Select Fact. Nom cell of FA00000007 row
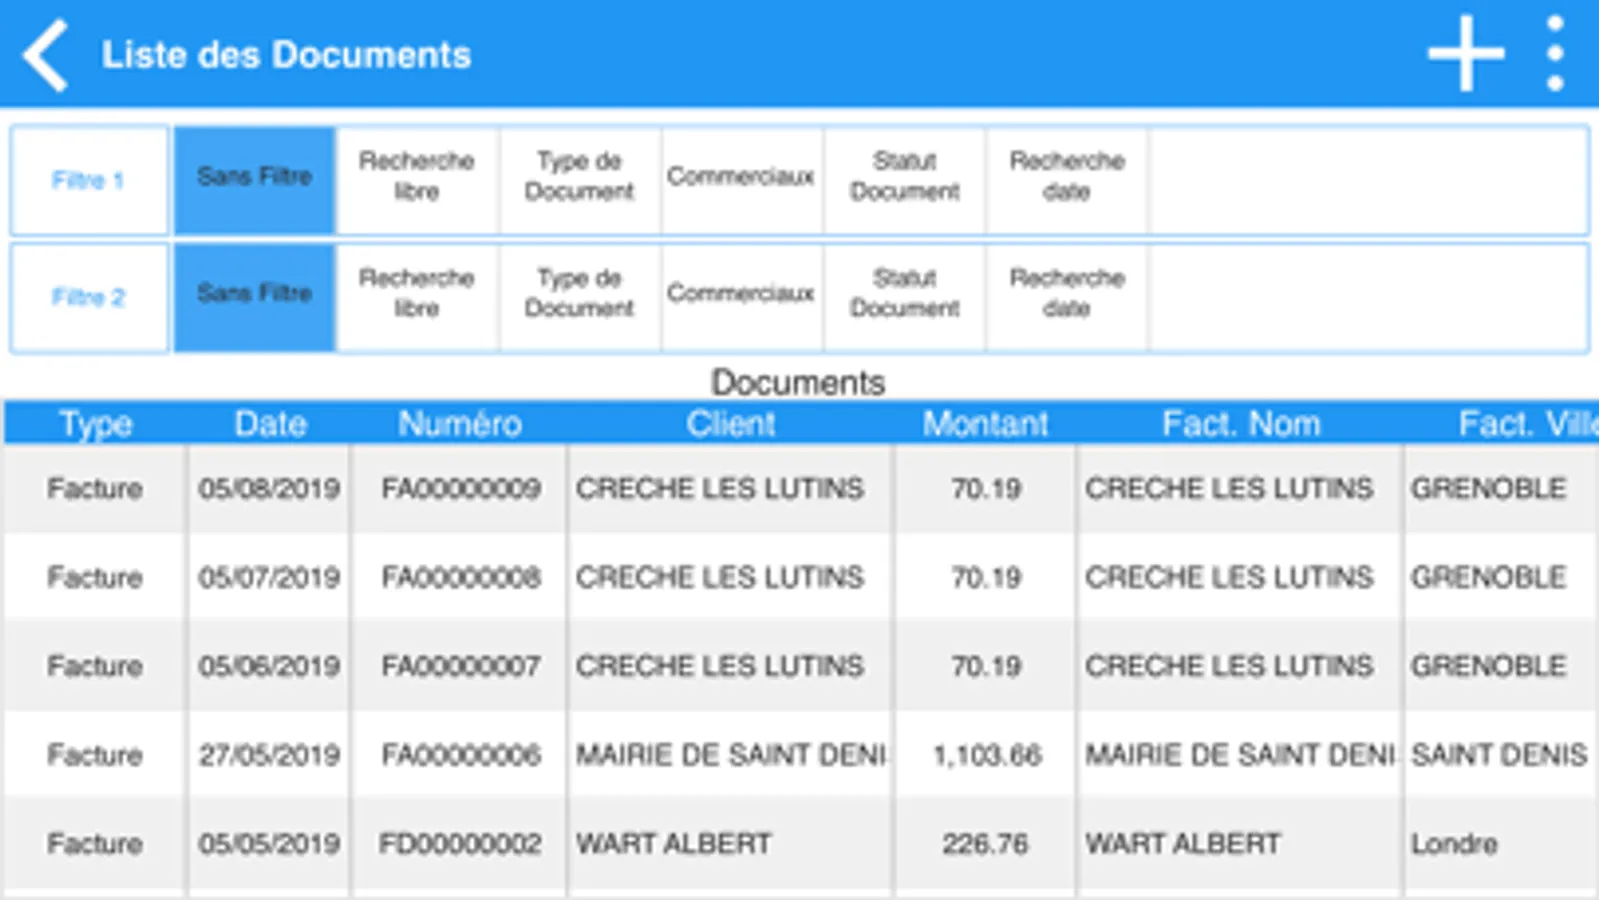The width and height of the screenshot is (1599, 900). [1241, 666]
